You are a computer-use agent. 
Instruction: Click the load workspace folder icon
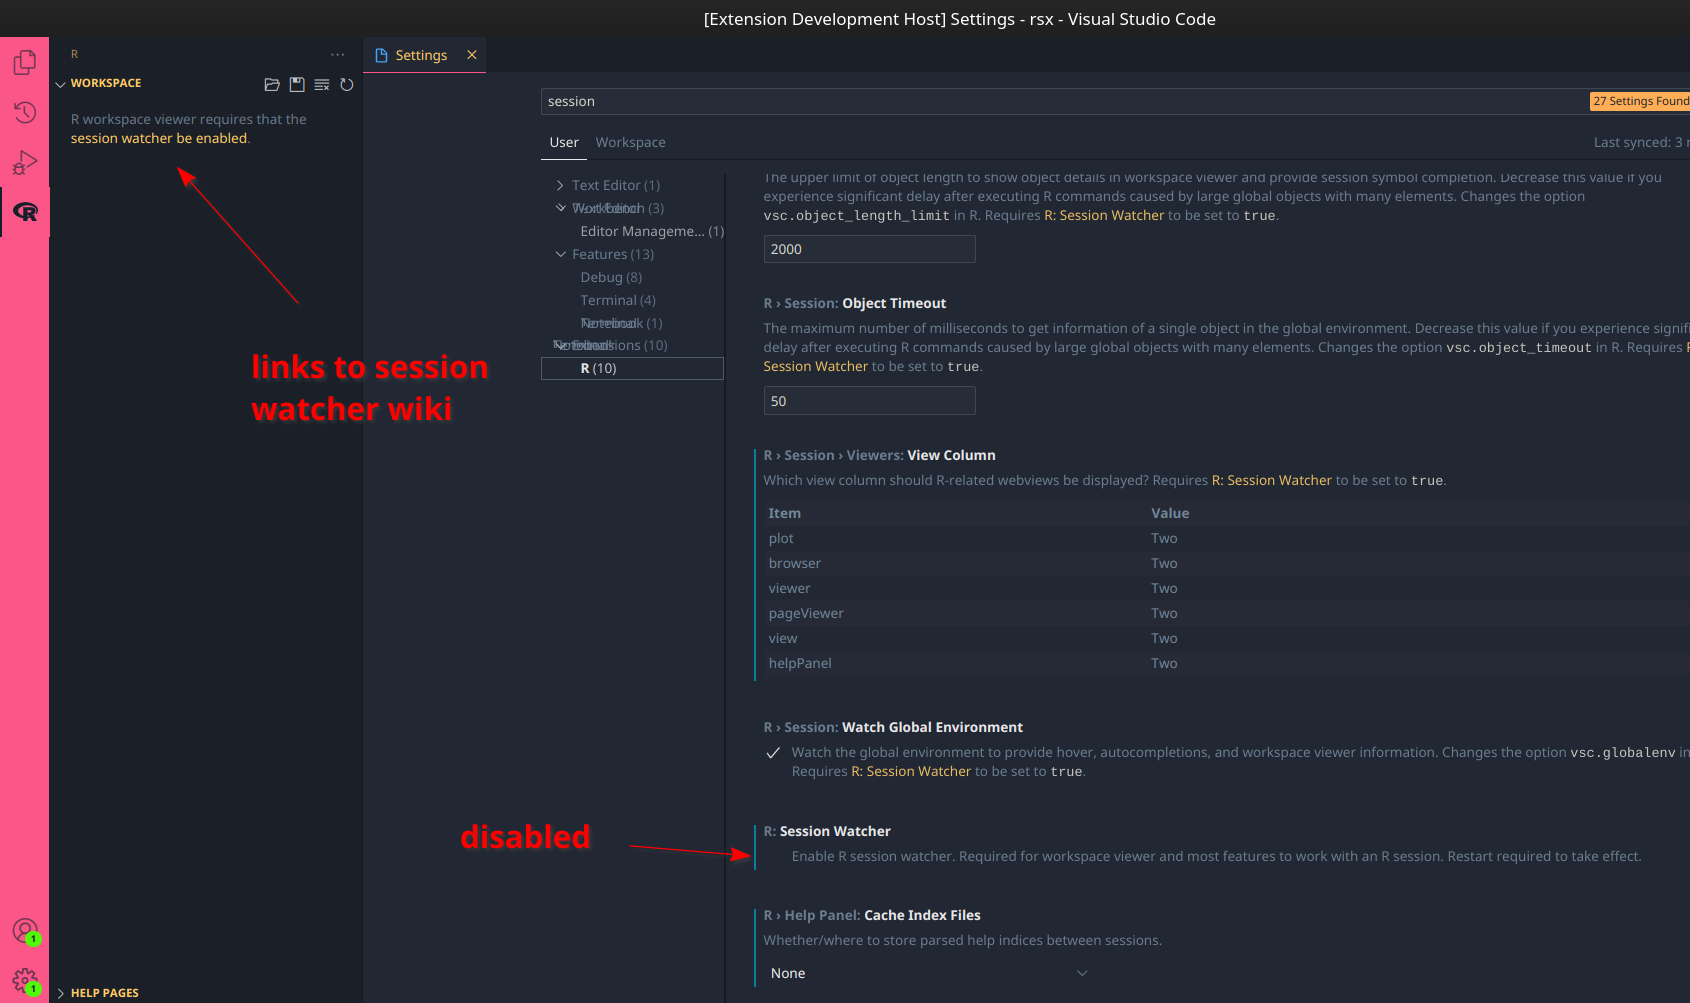click(x=272, y=85)
